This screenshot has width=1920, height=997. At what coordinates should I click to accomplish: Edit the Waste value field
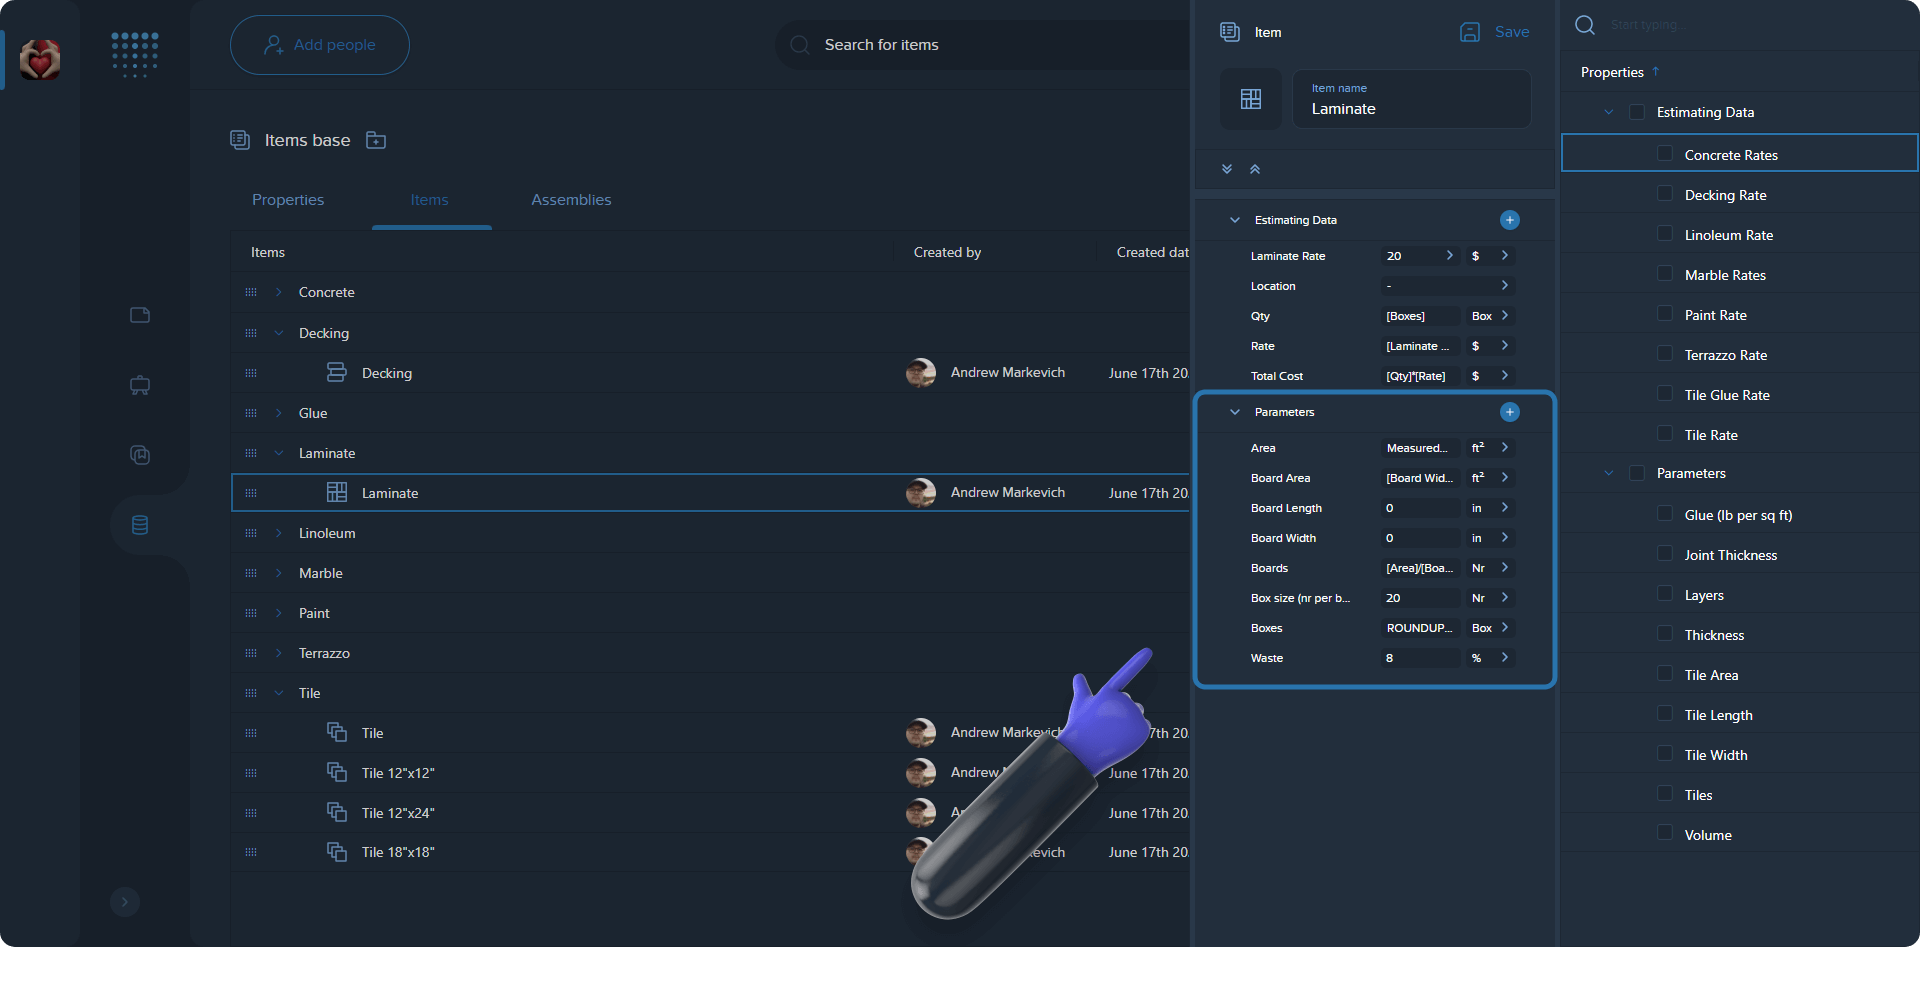(1420, 658)
